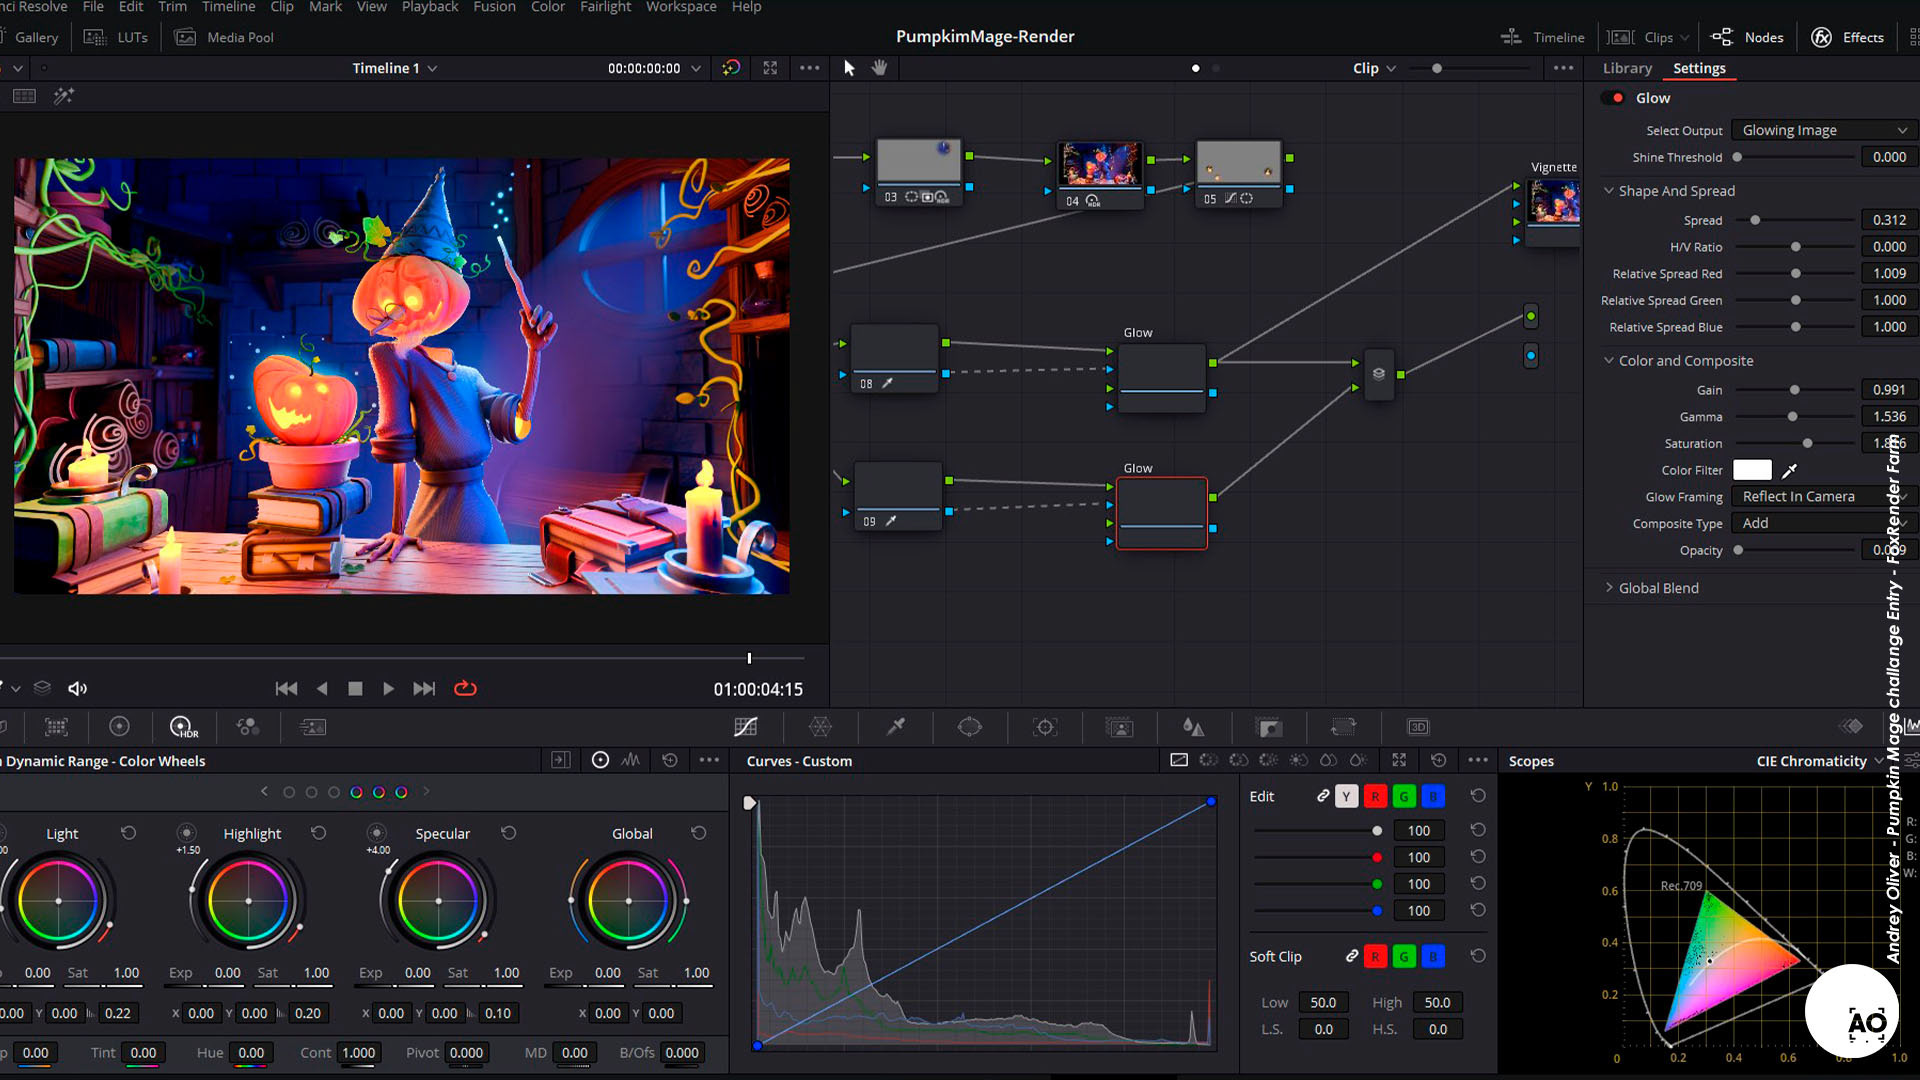
Task: Toggle the Nodes panel button
Action: click(1747, 37)
